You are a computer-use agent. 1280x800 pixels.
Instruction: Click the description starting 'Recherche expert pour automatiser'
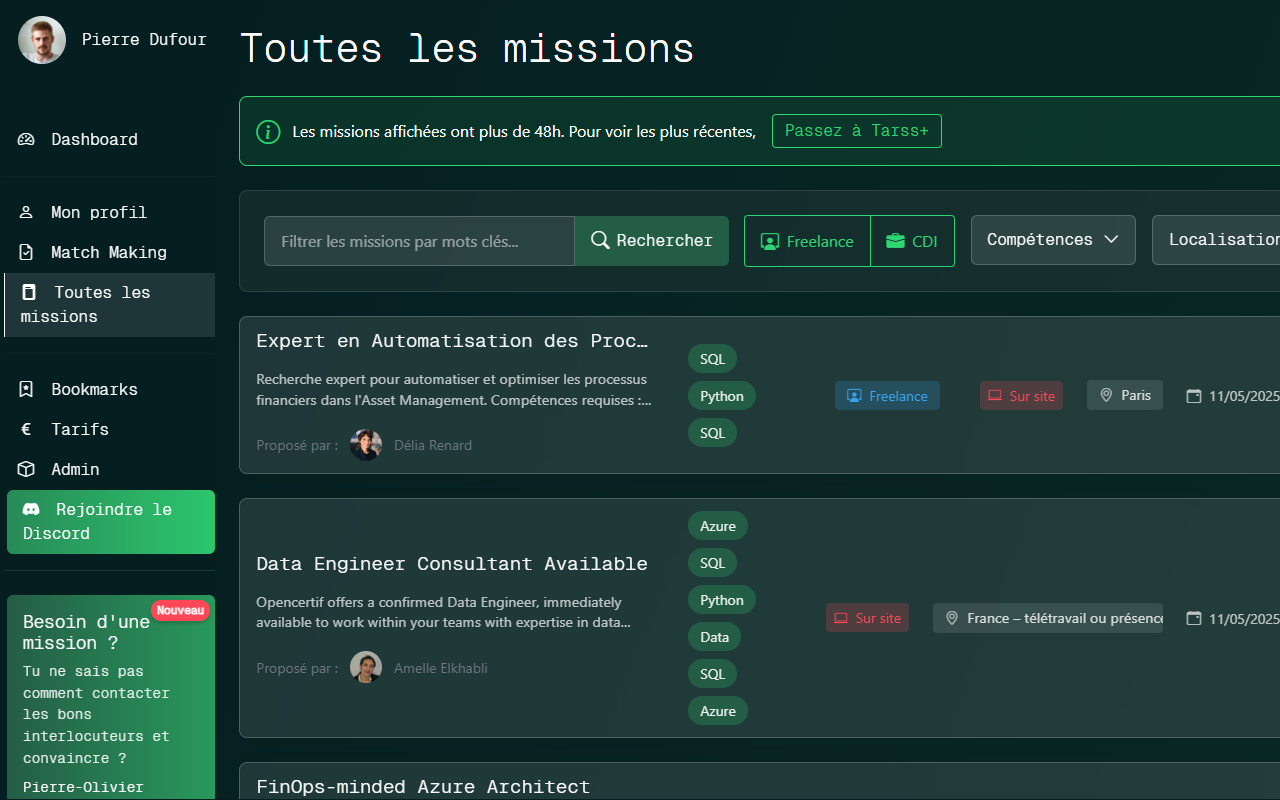point(454,390)
